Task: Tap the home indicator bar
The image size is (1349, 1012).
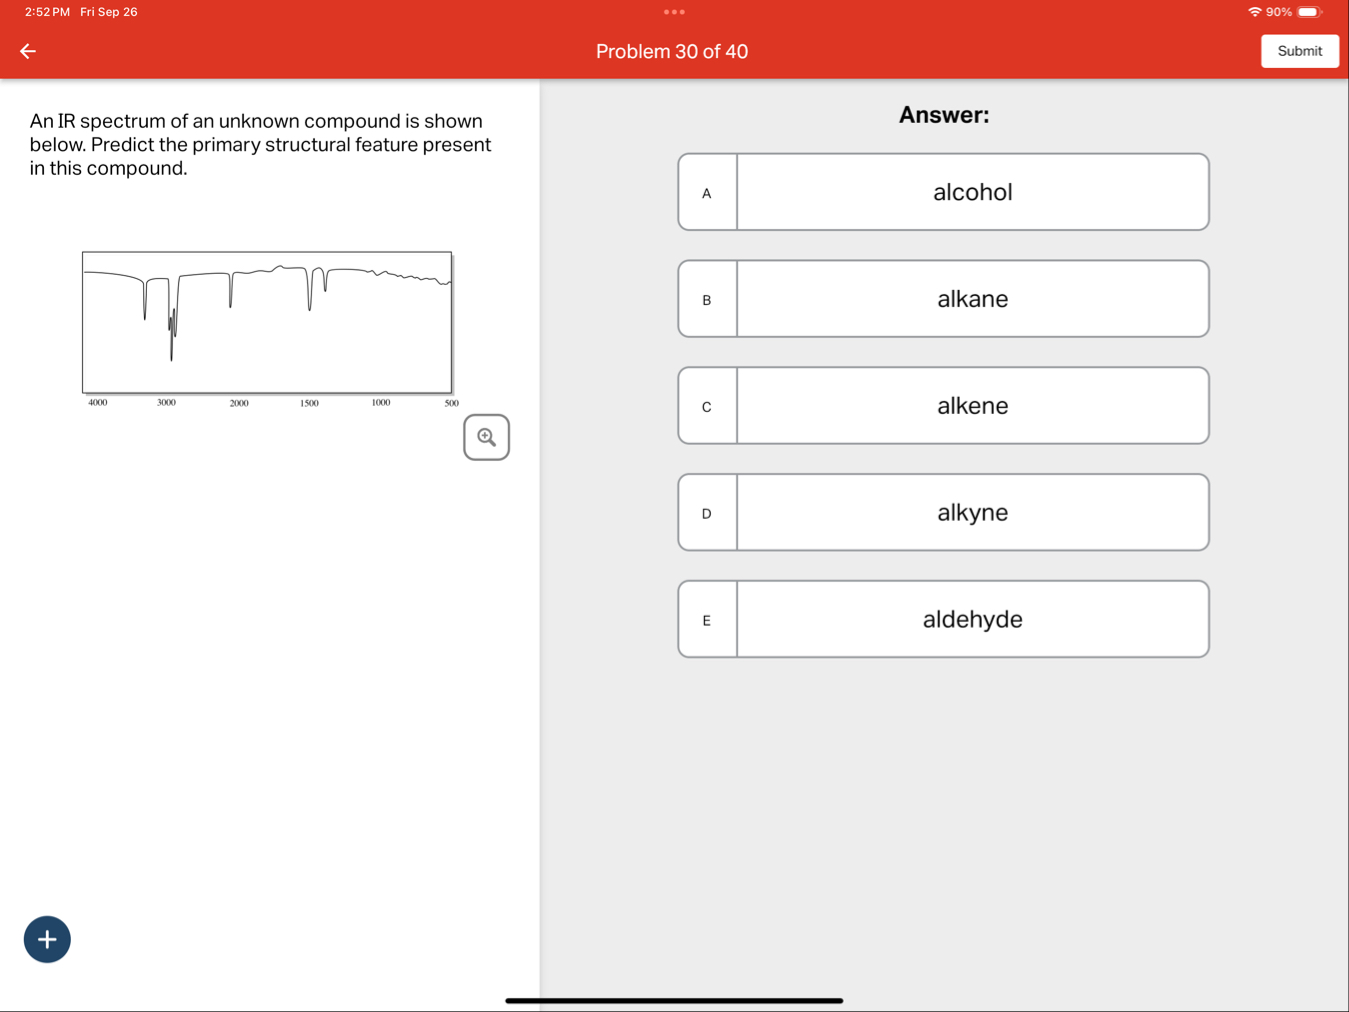Action: pyautogui.click(x=674, y=1000)
